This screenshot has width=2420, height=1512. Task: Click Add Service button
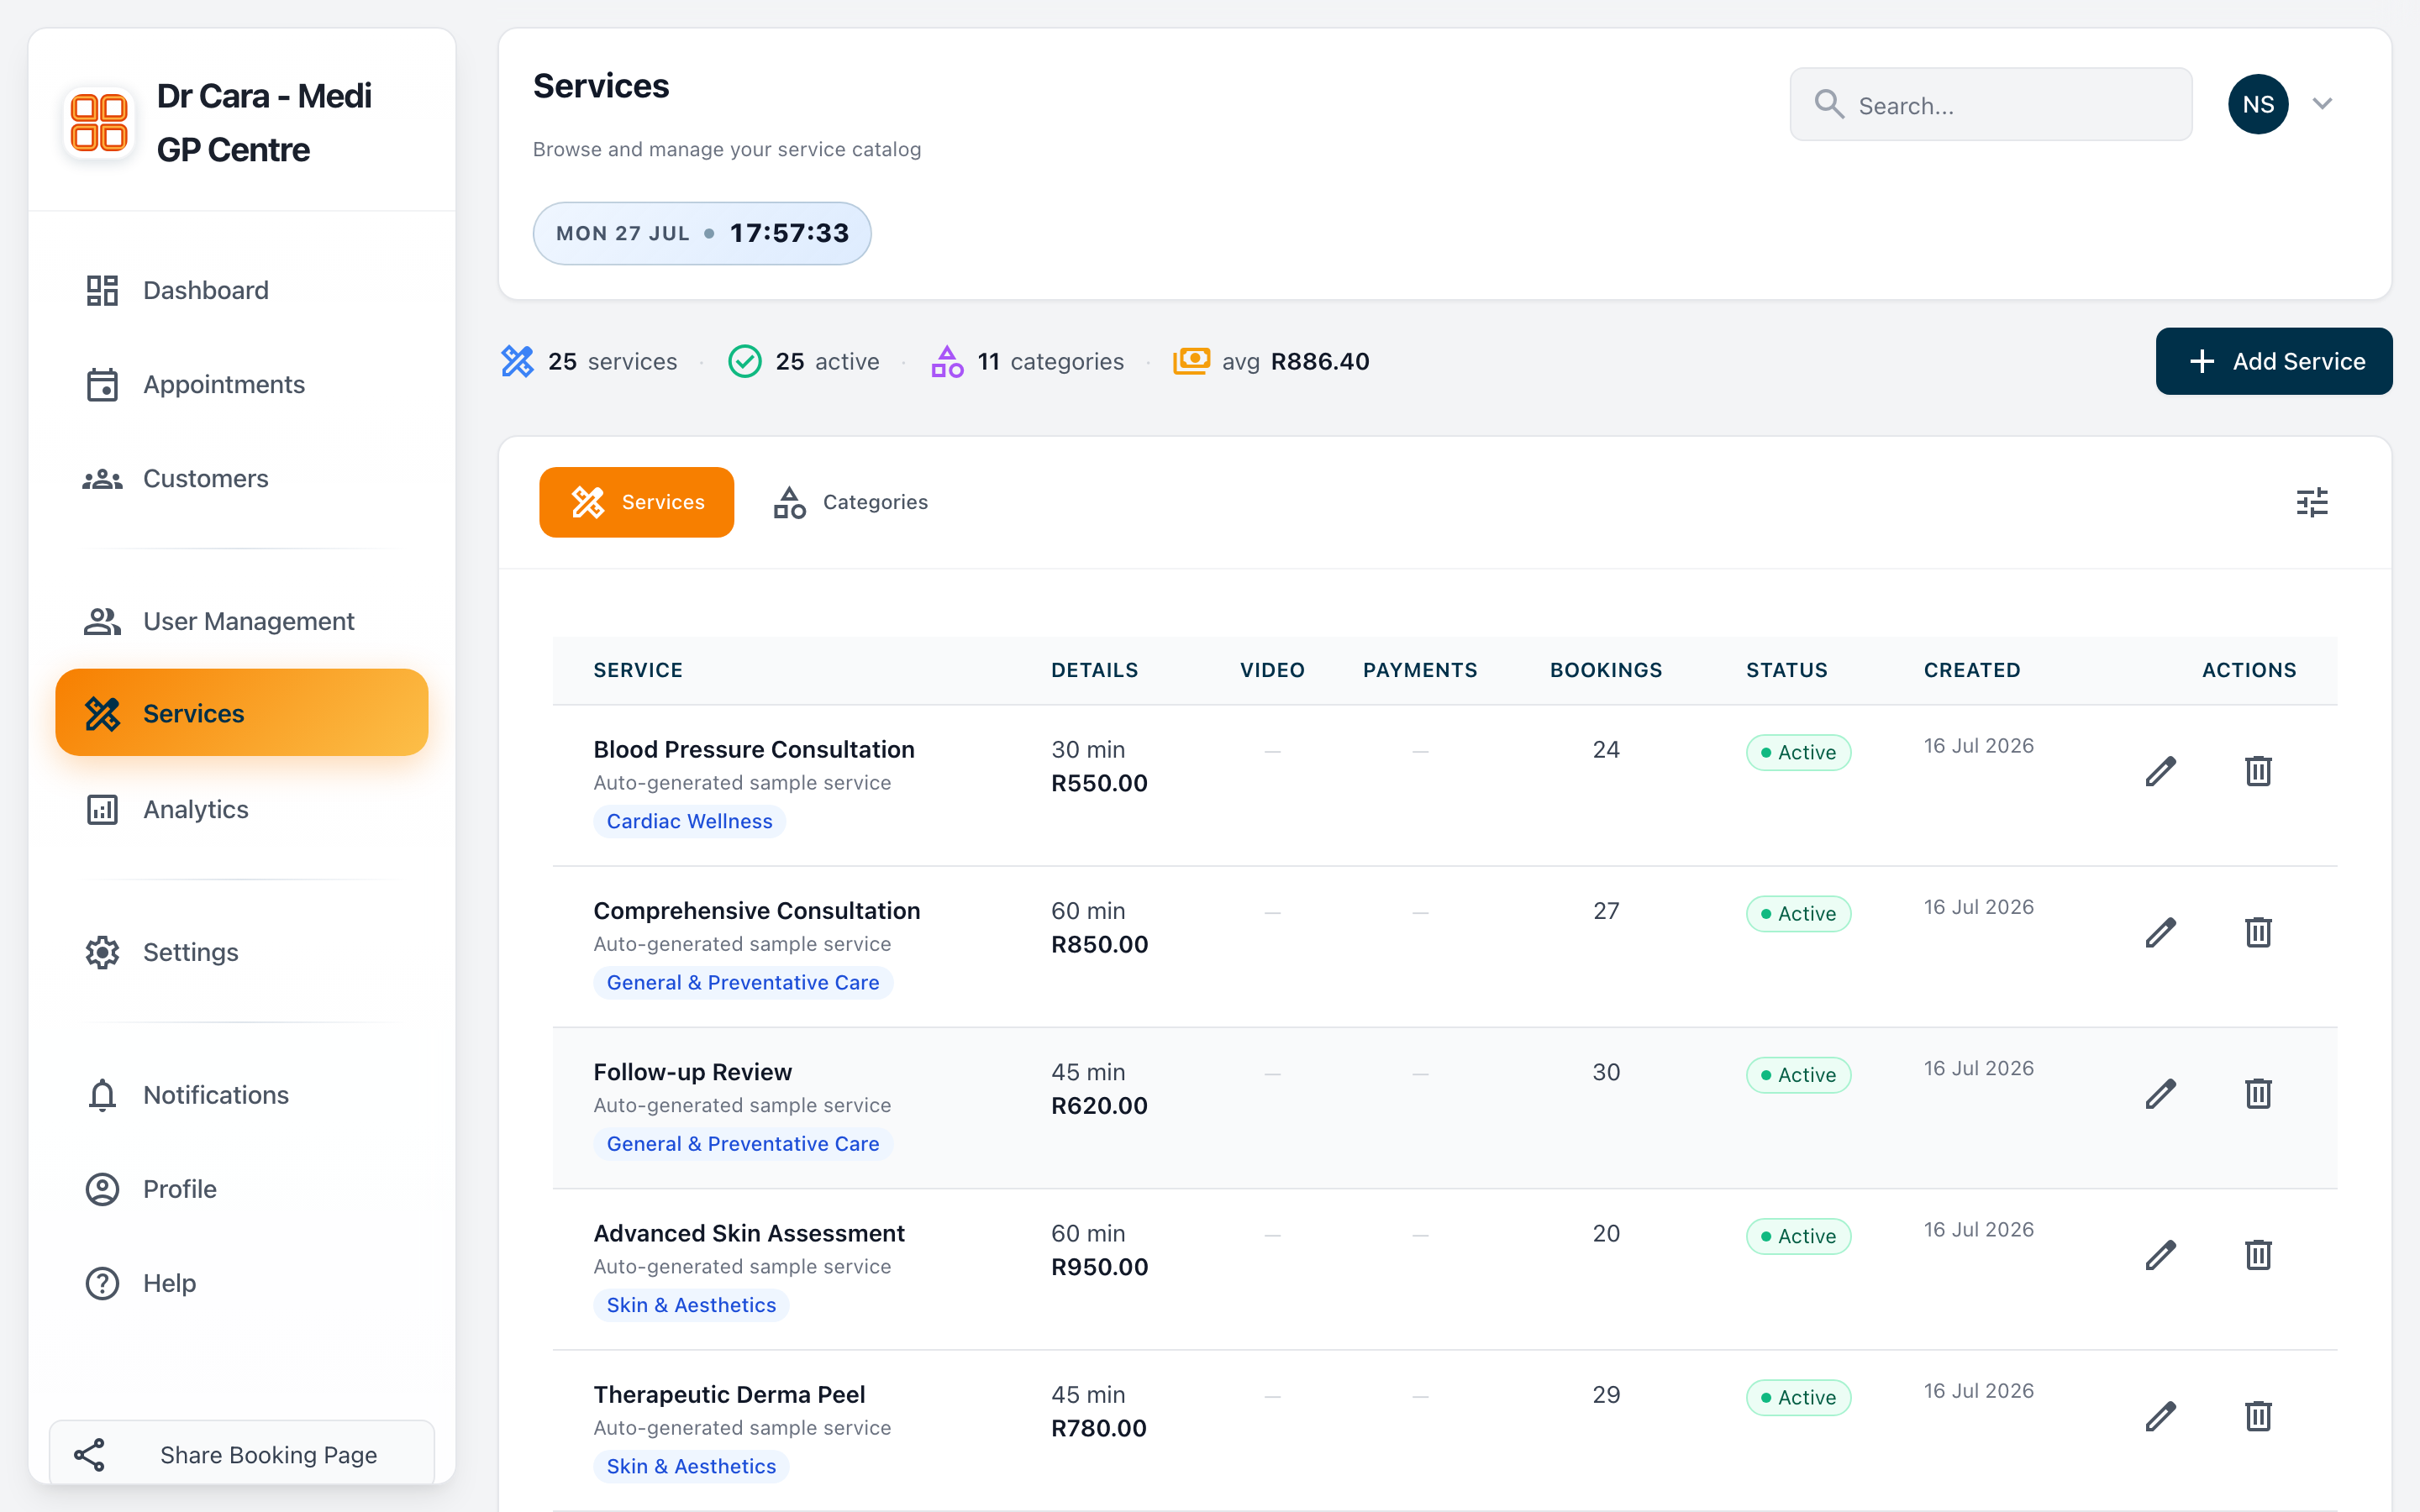click(2274, 361)
